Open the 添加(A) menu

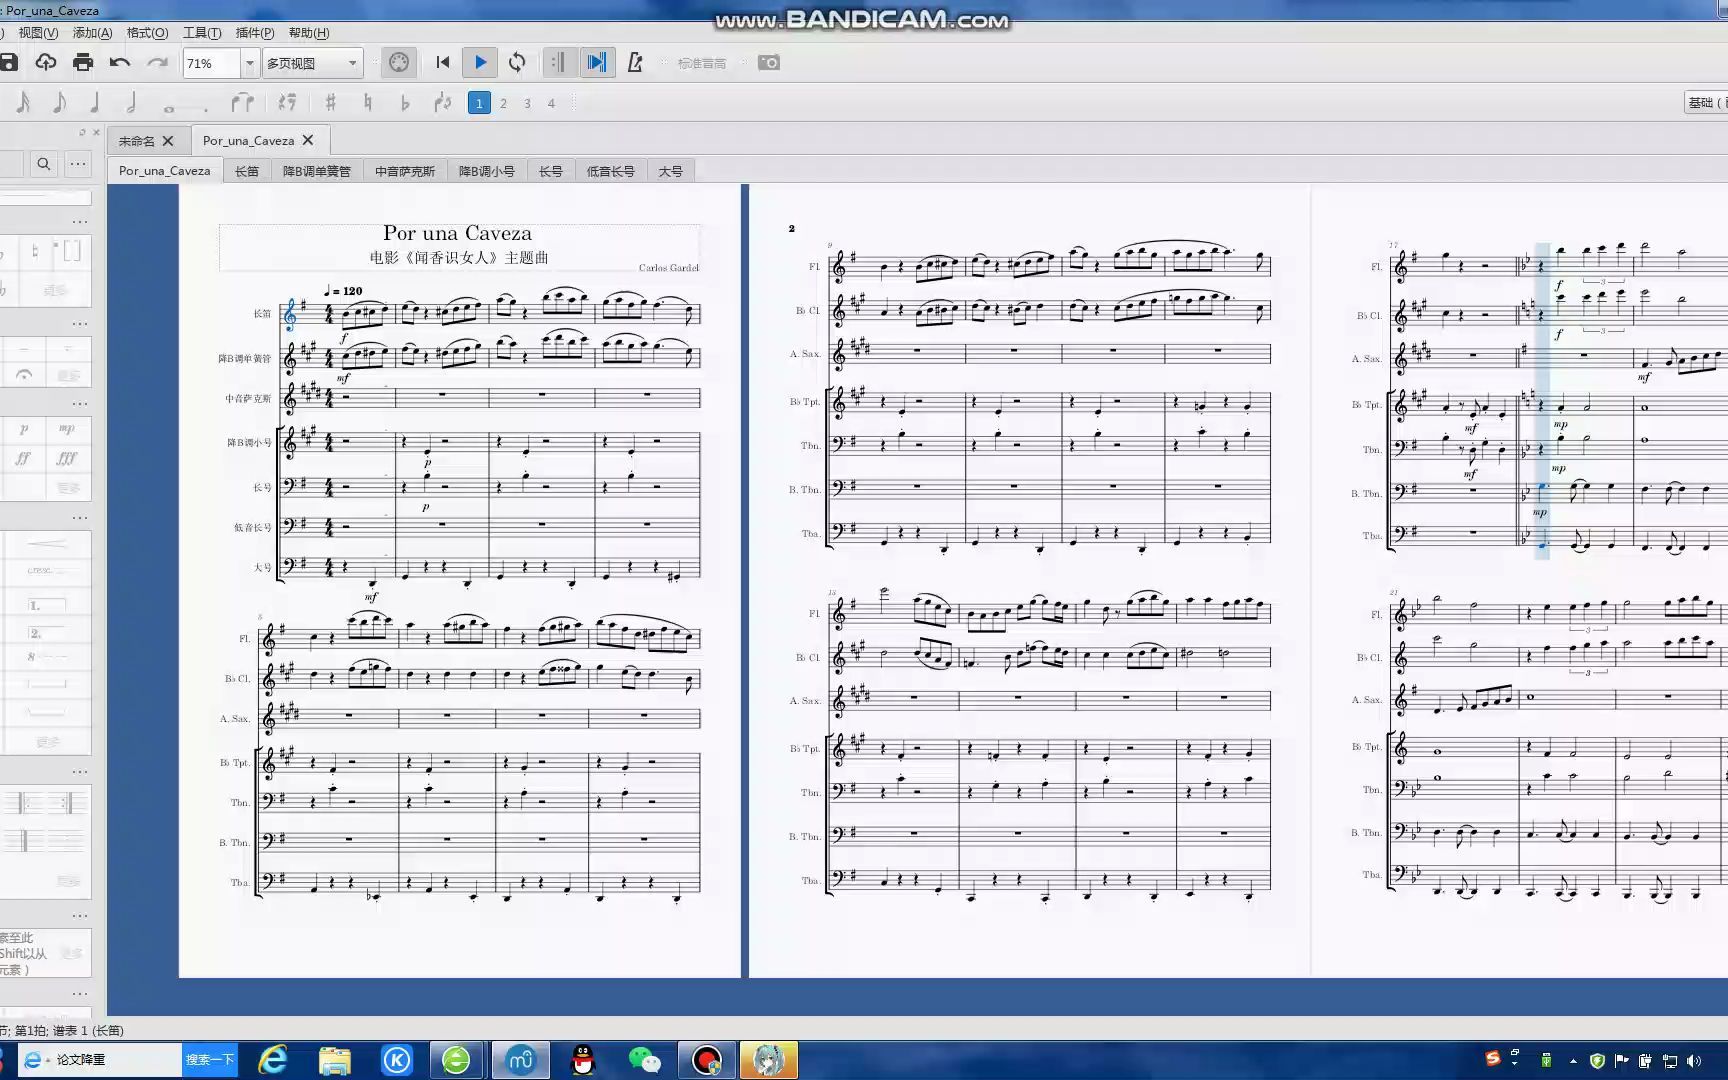pyautogui.click(x=92, y=33)
